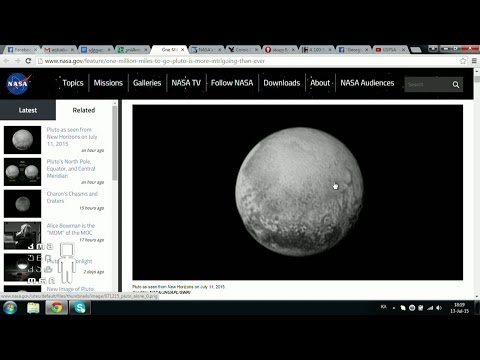Select the Latest sidebar tab
480x360 pixels.
point(28,110)
